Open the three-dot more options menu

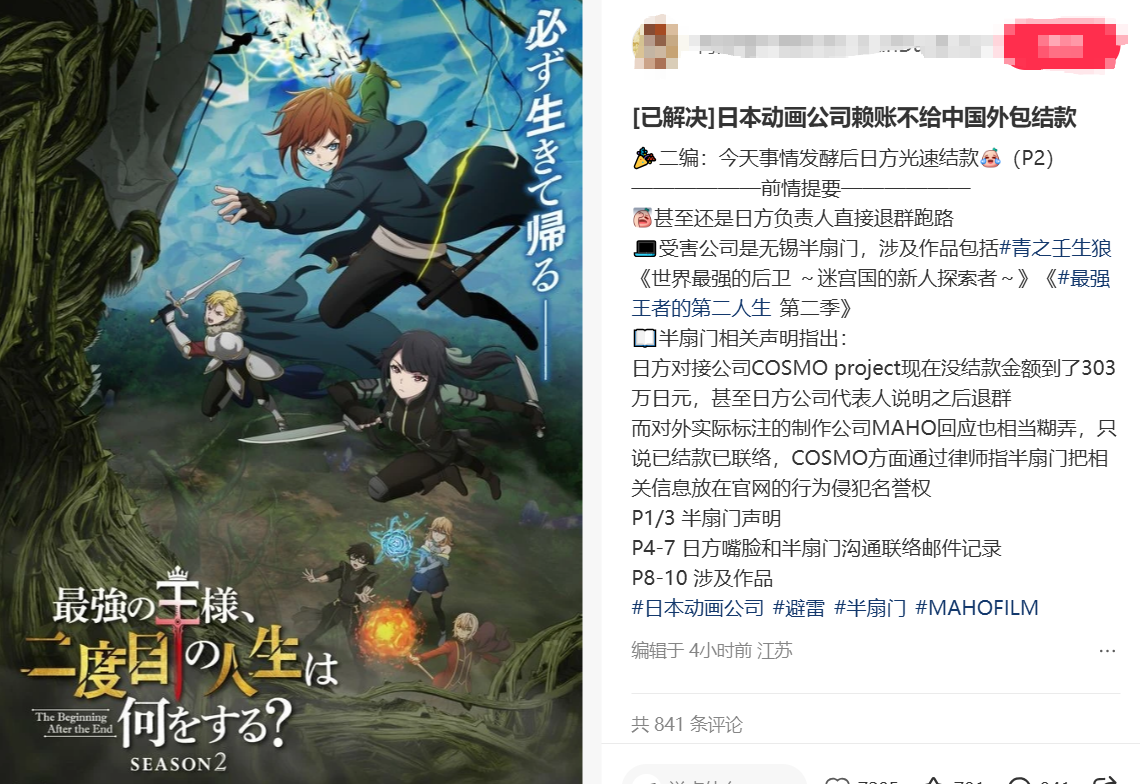pos(1107,650)
